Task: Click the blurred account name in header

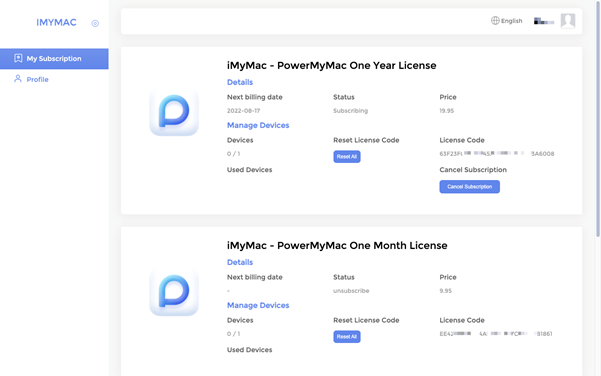Action: (544, 21)
